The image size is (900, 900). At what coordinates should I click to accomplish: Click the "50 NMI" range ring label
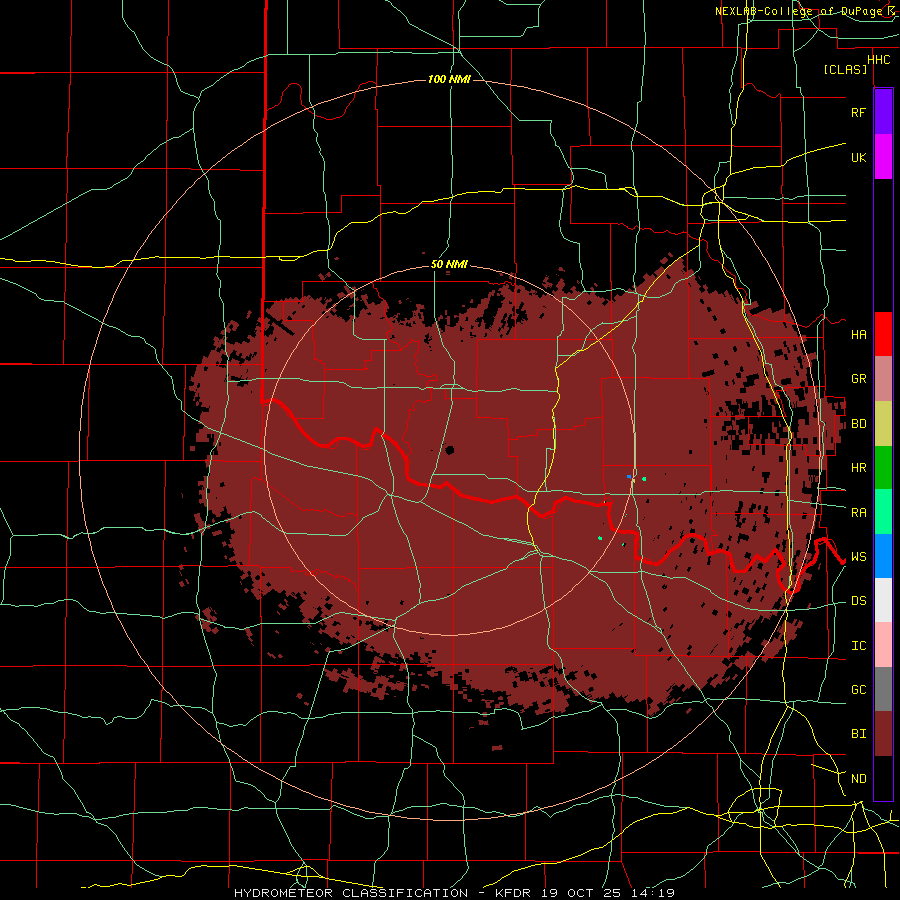tap(449, 265)
